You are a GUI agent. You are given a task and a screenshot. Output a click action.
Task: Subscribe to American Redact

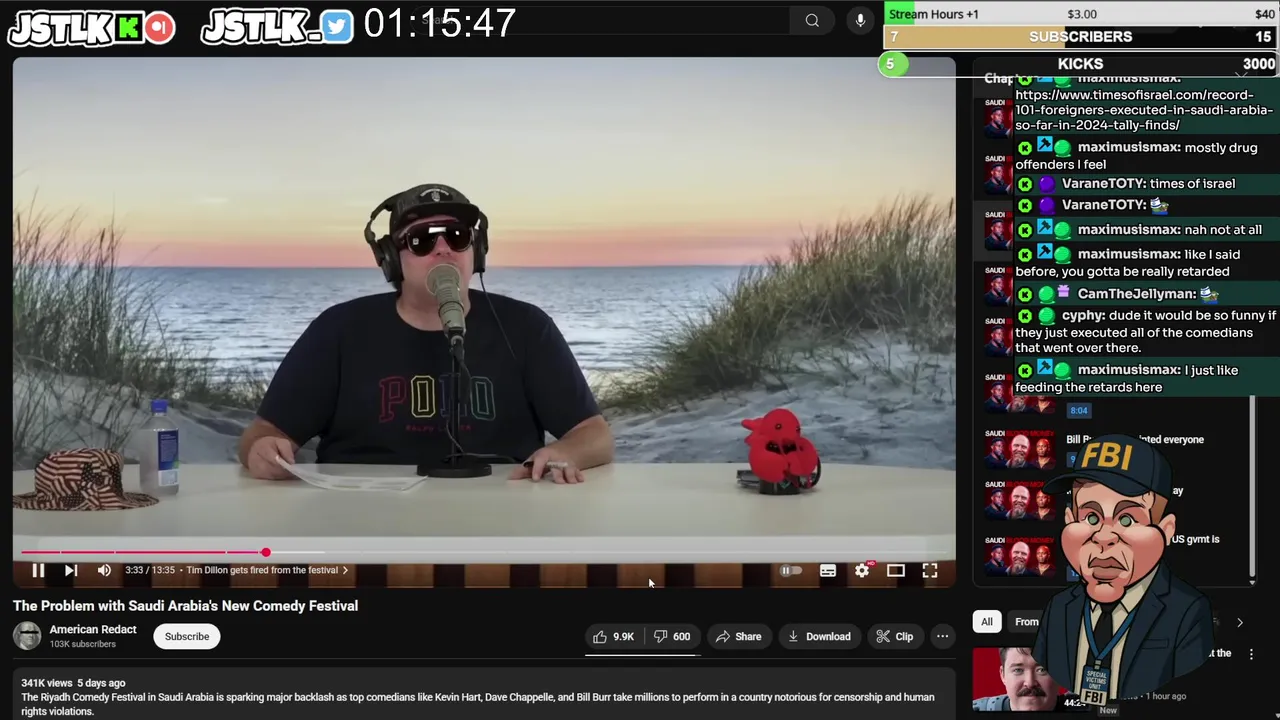[x=187, y=637]
